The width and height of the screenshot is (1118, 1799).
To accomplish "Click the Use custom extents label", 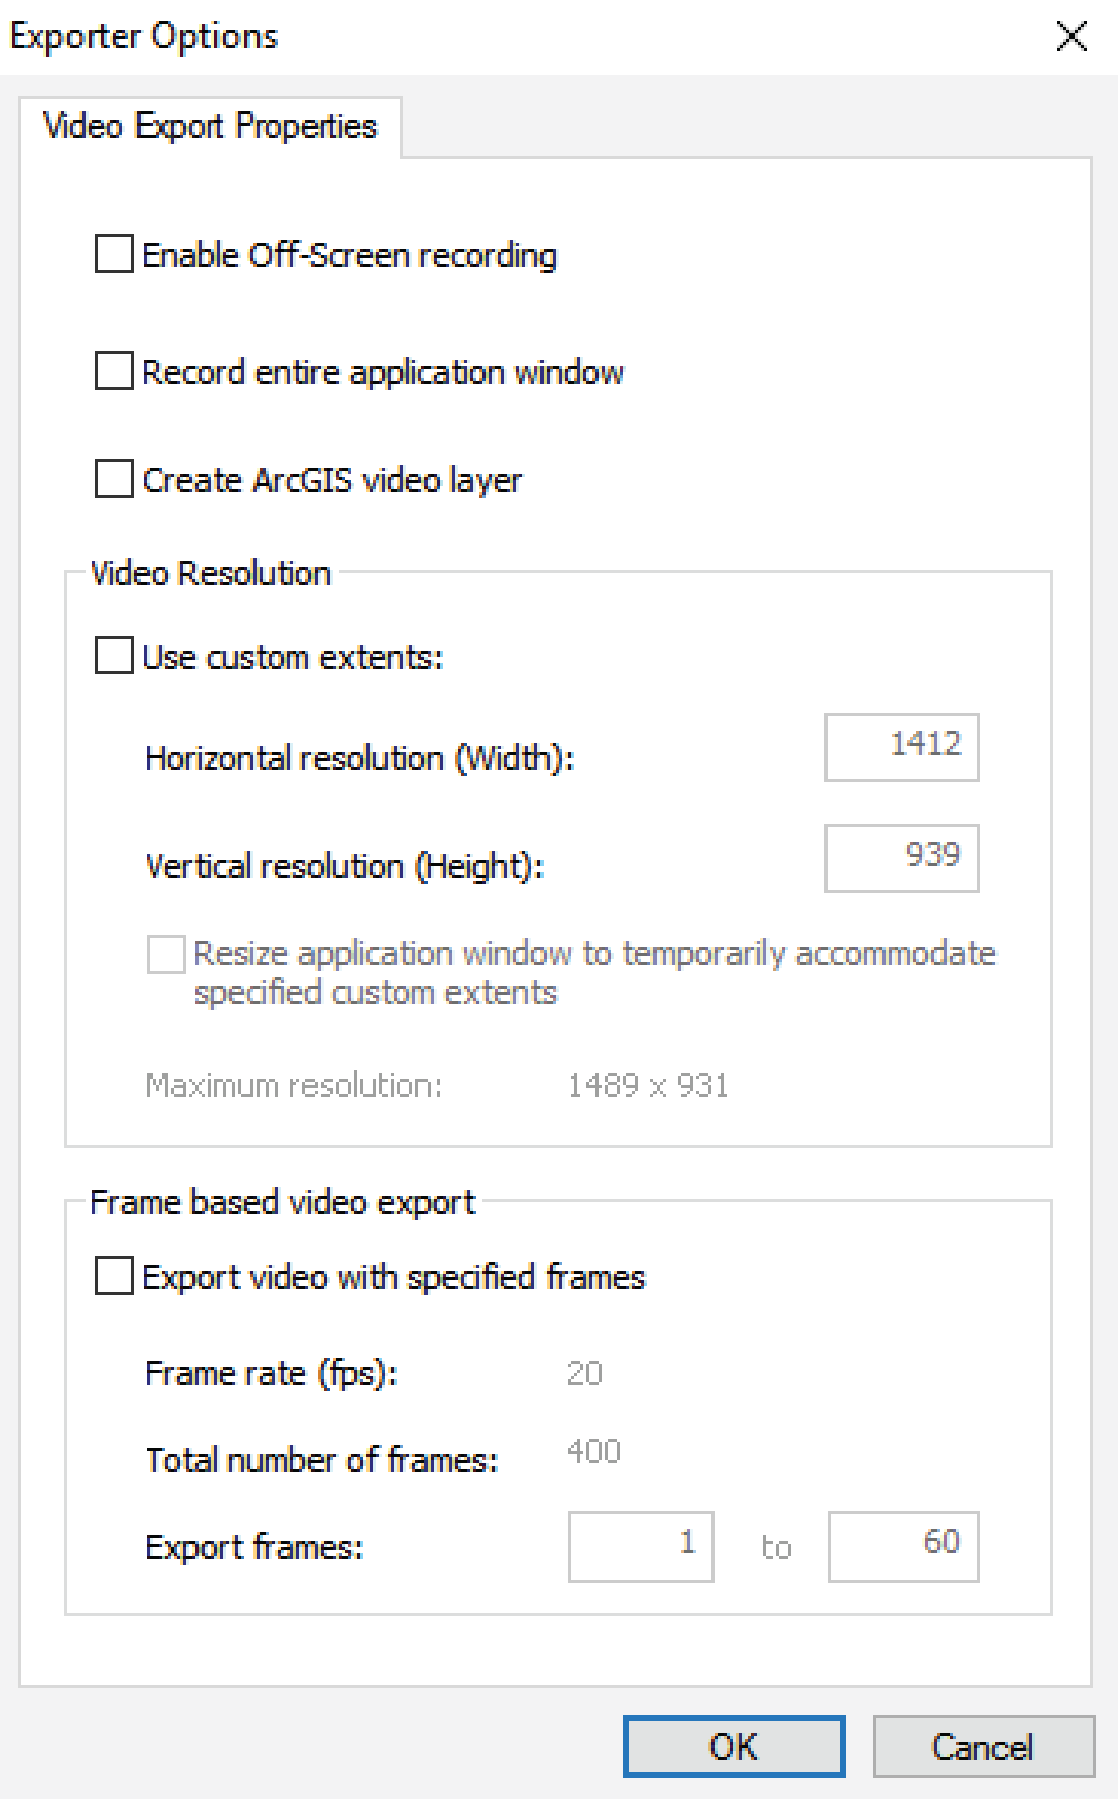I will coord(292,657).
